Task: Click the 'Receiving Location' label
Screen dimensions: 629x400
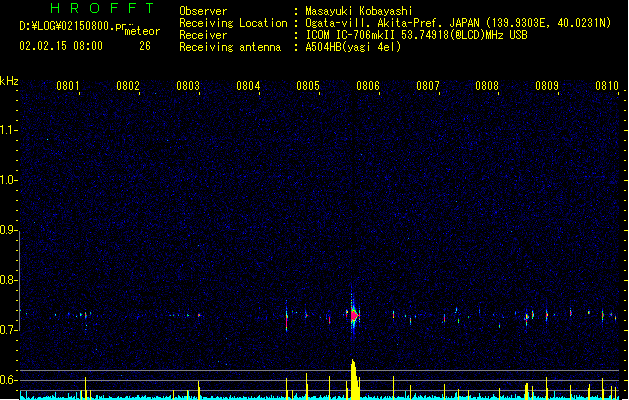Action: 233,23
